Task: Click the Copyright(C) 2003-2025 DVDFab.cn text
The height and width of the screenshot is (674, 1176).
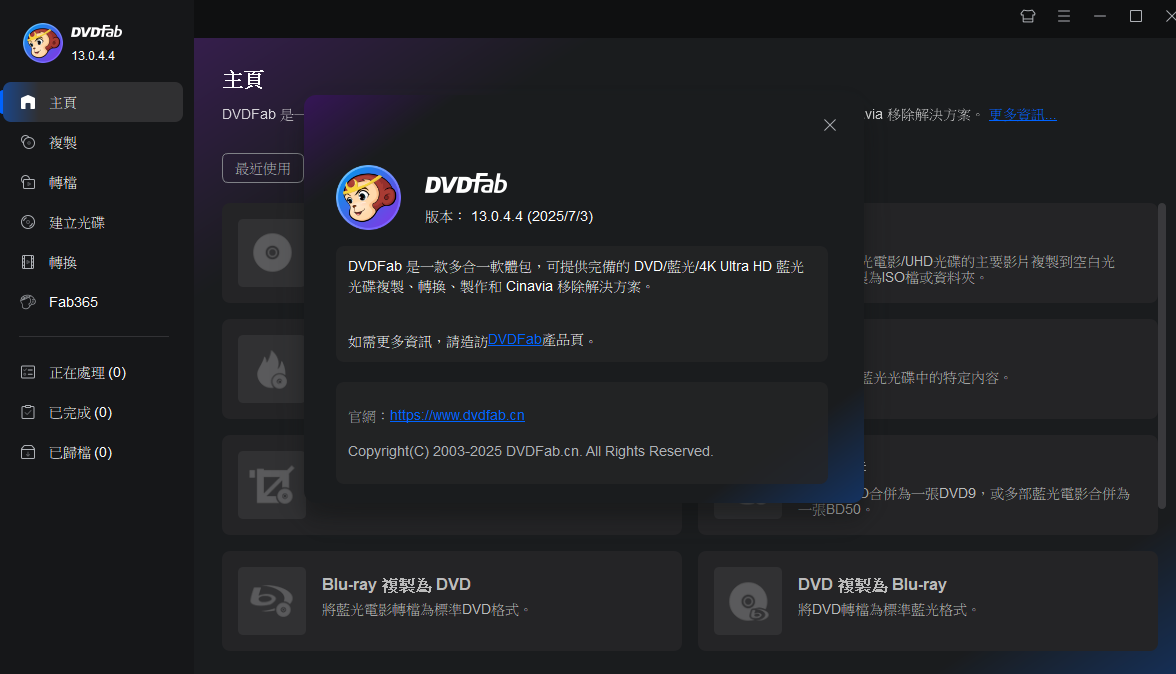Action: click(530, 451)
